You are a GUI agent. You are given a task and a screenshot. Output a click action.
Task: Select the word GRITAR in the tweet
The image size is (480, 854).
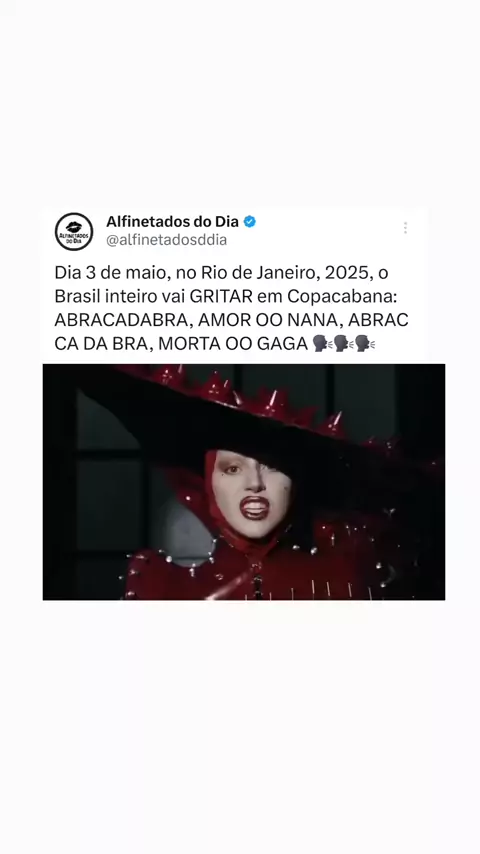pyautogui.click(x=221, y=296)
